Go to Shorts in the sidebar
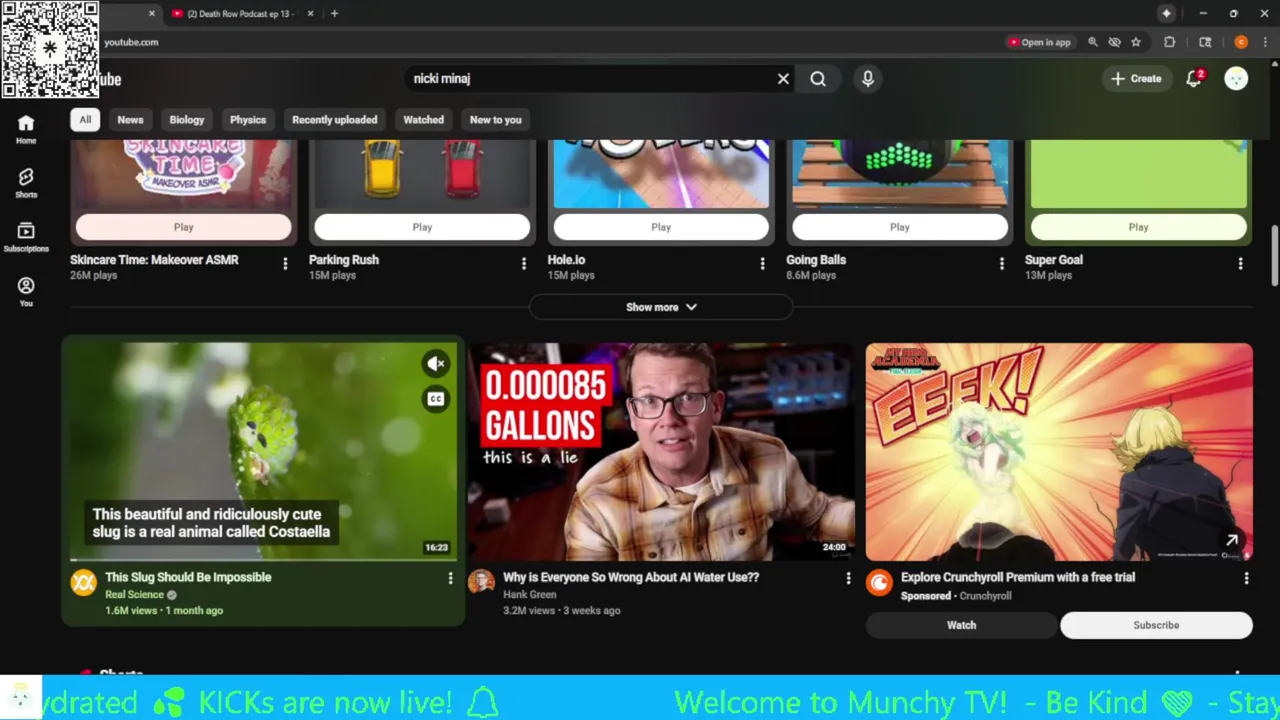The image size is (1280, 720). 26,183
